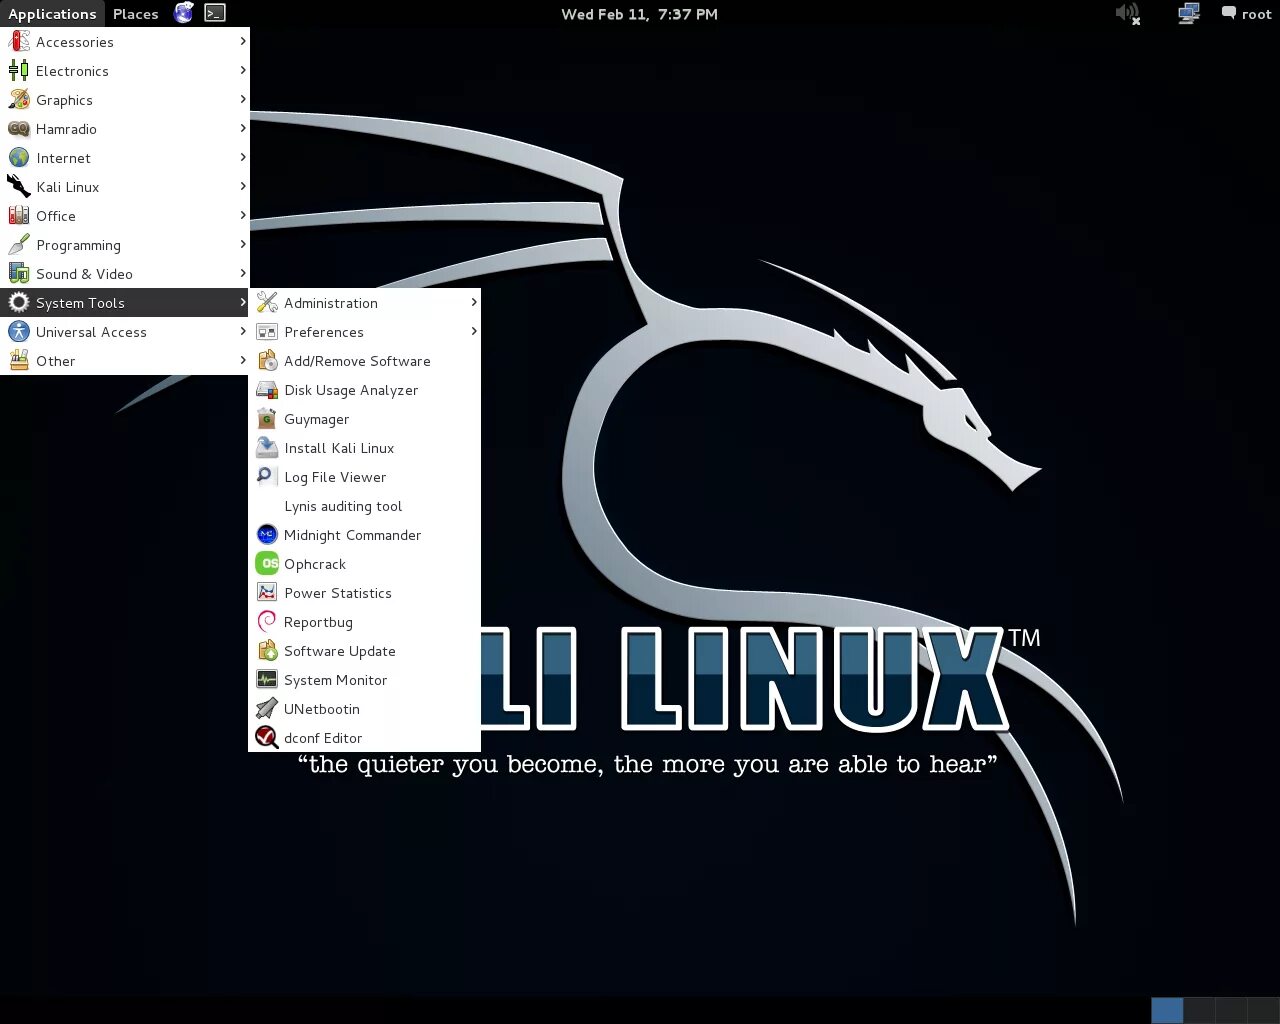This screenshot has width=1280, height=1024.
Task: Click the Midnight Commander icon
Action: pyautogui.click(x=267, y=535)
